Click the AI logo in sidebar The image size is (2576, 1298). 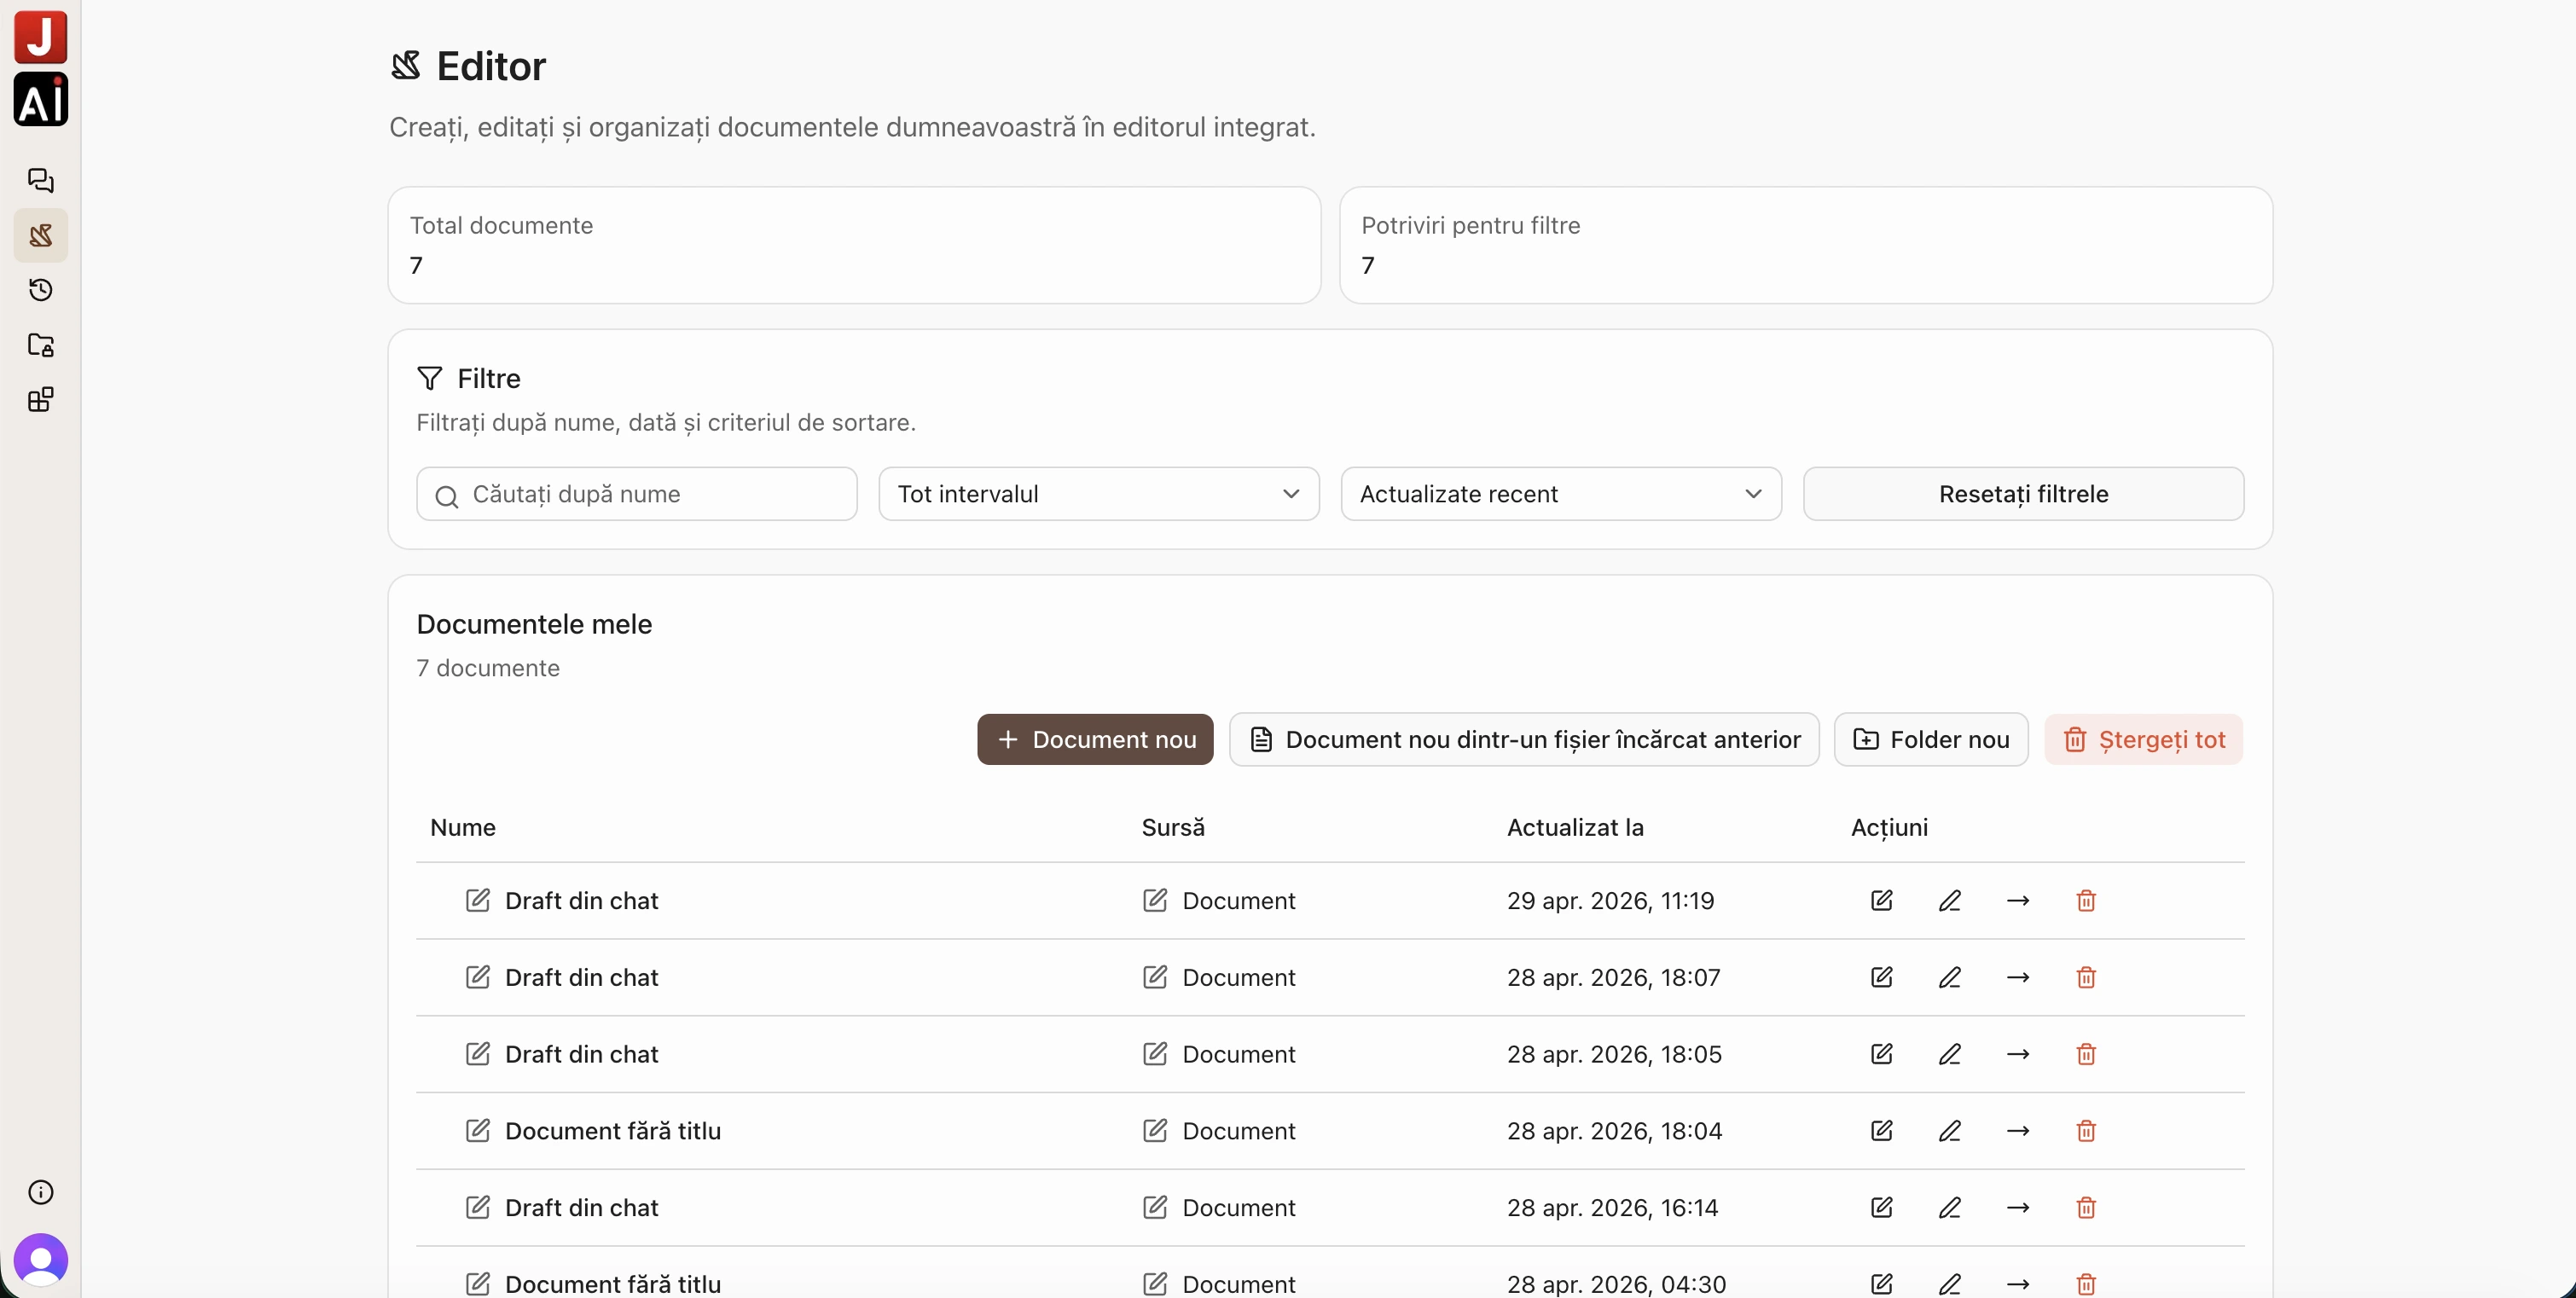41,99
